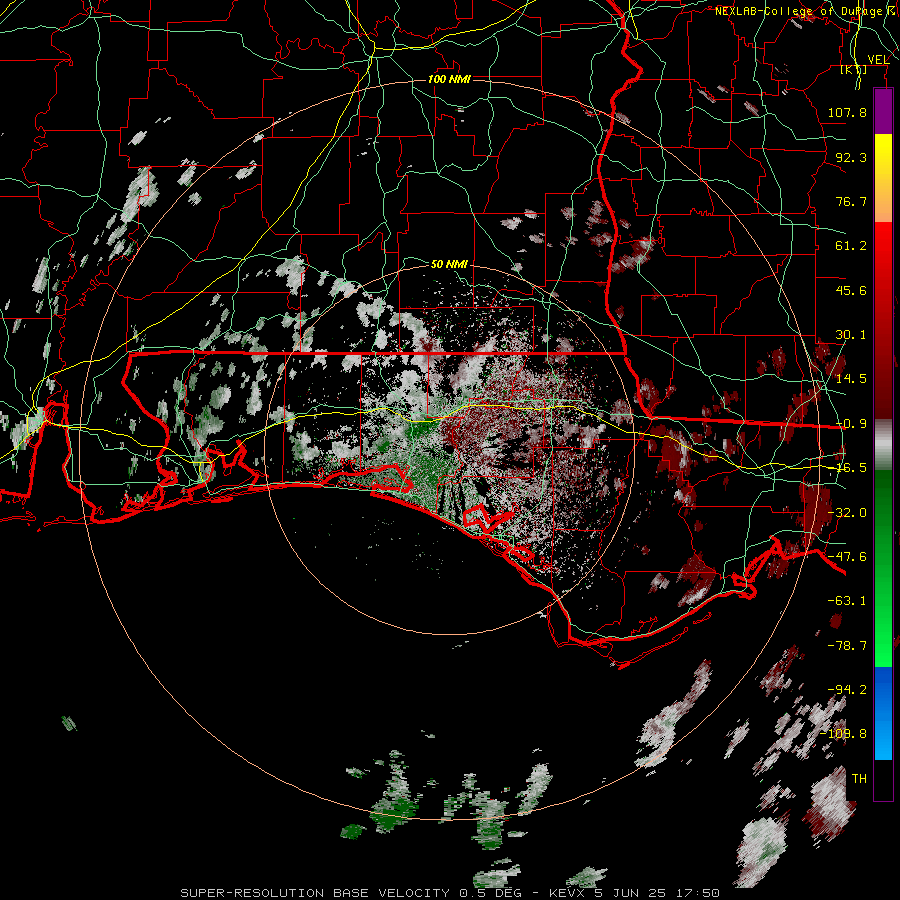Click the 61.2 velocity scale value
This screenshot has width=900, height=900.
click(x=851, y=246)
